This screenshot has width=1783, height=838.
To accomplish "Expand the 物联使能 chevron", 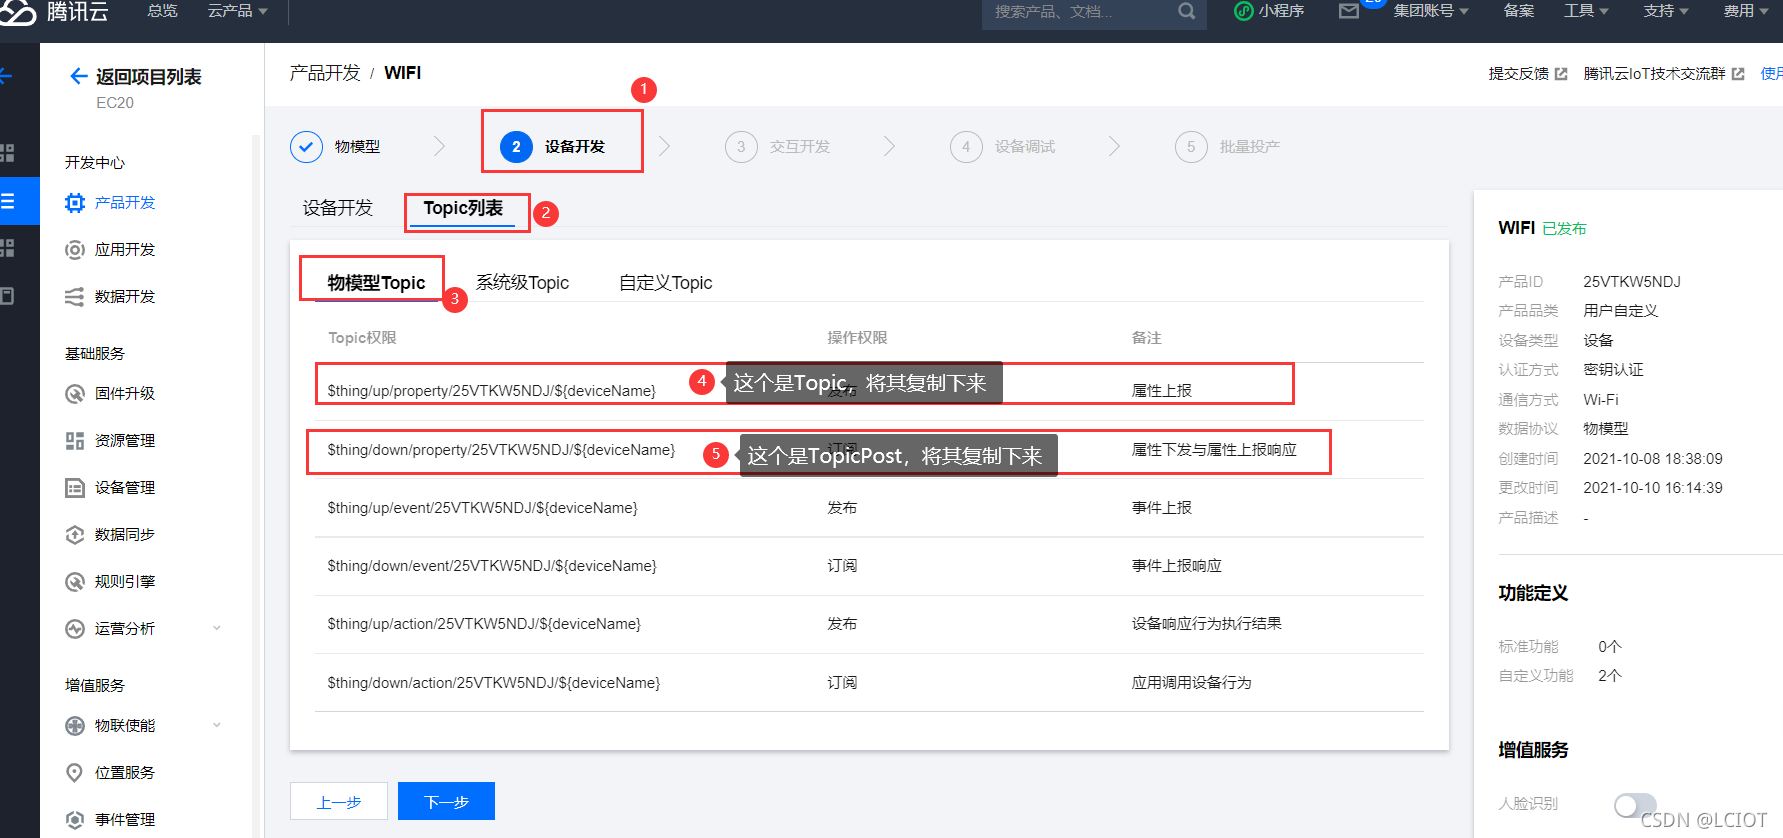I will click(x=217, y=725).
